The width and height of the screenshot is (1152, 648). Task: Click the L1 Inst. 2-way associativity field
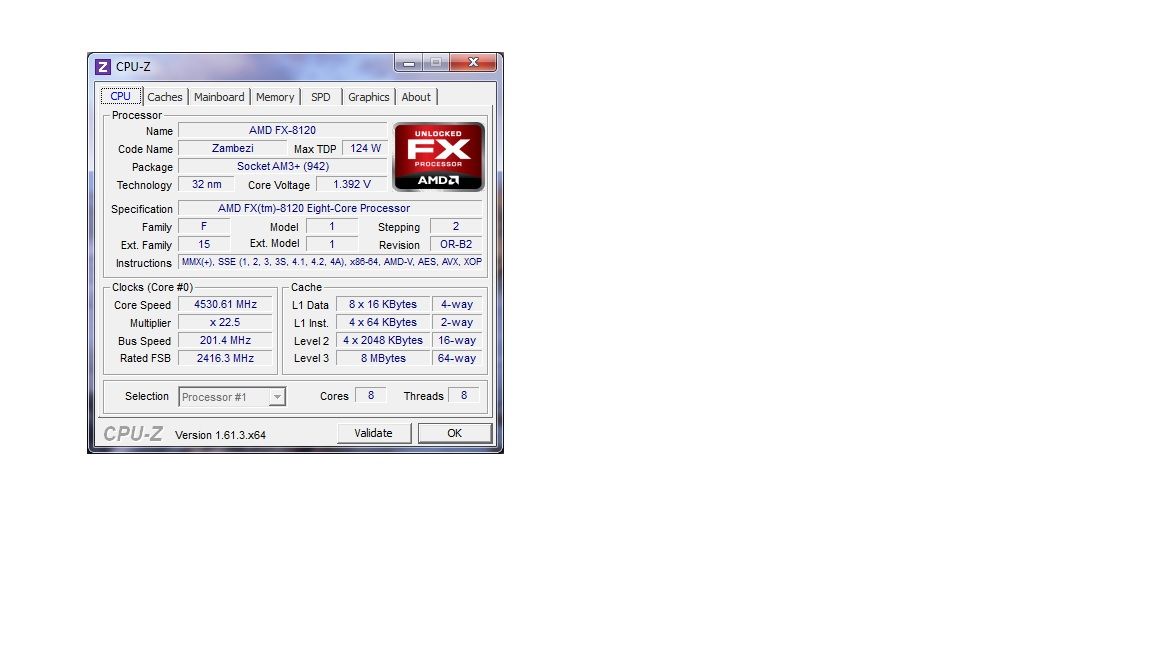tap(457, 322)
